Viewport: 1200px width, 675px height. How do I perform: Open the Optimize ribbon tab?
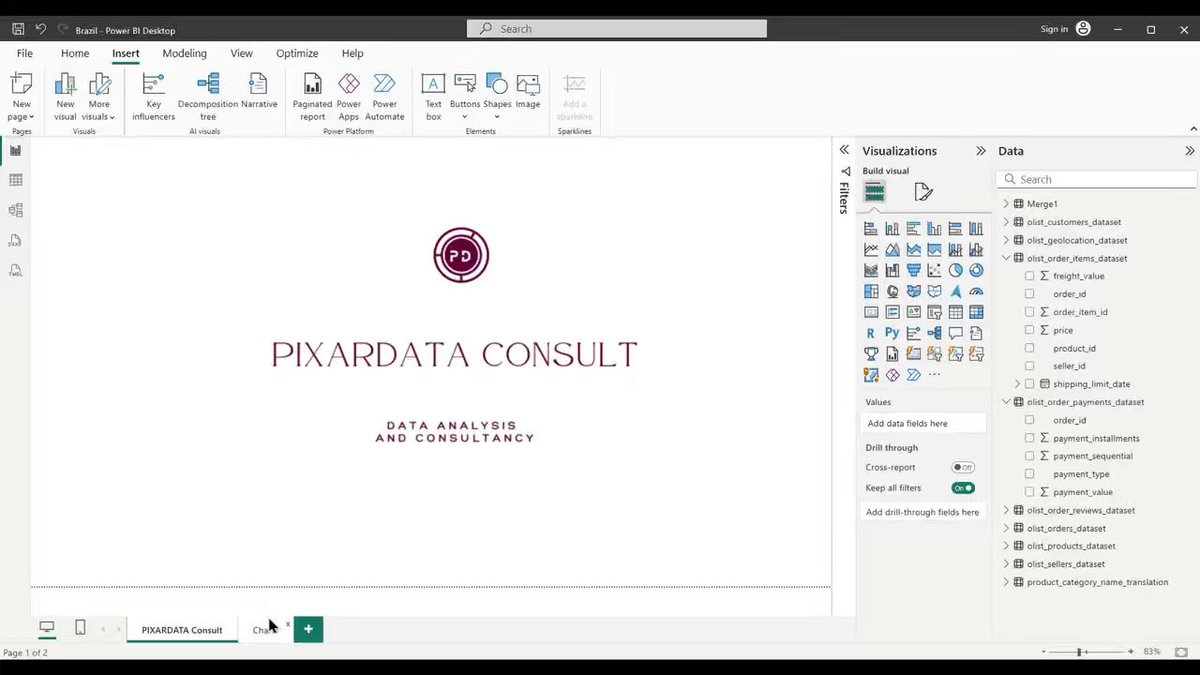coord(297,53)
